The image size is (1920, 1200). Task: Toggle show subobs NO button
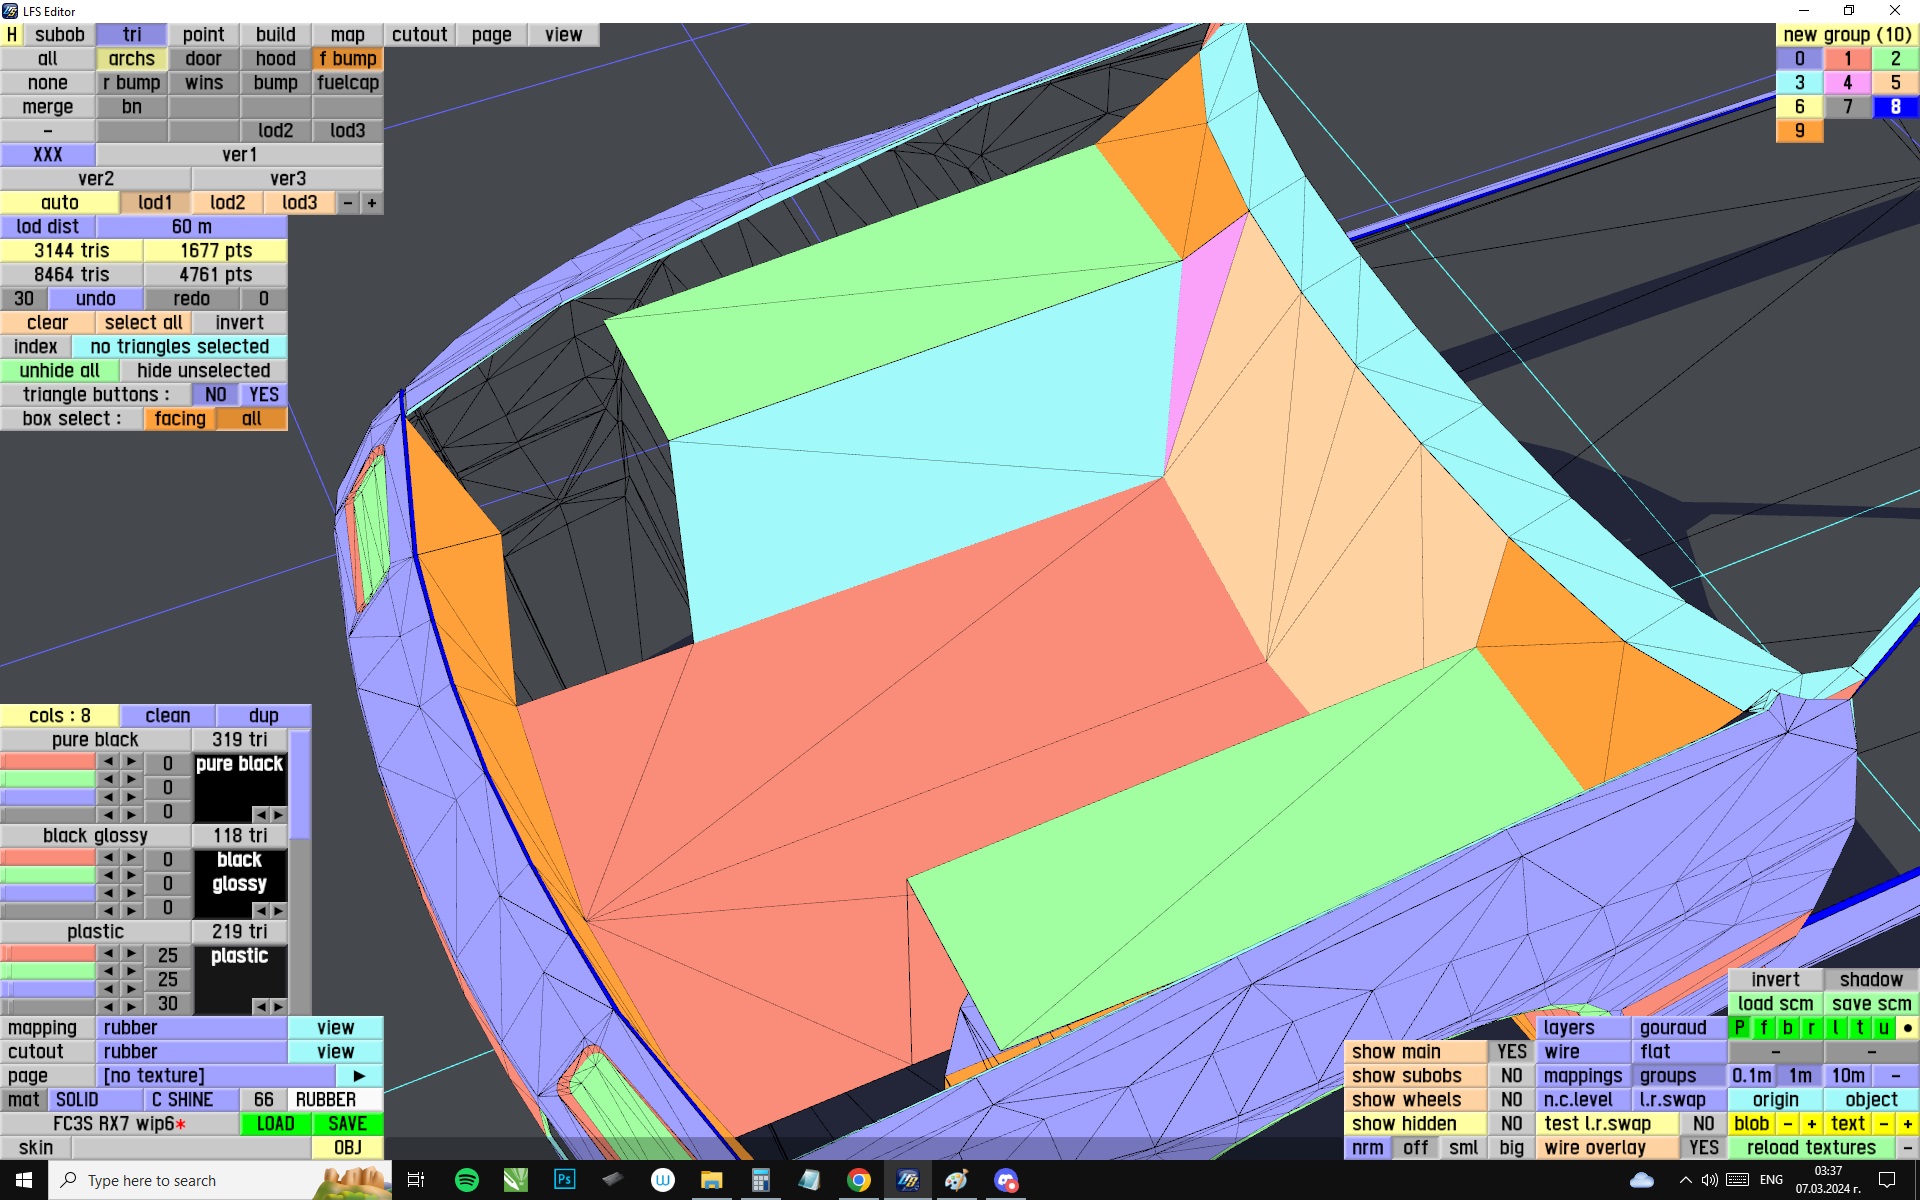pyautogui.click(x=1511, y=1076)
